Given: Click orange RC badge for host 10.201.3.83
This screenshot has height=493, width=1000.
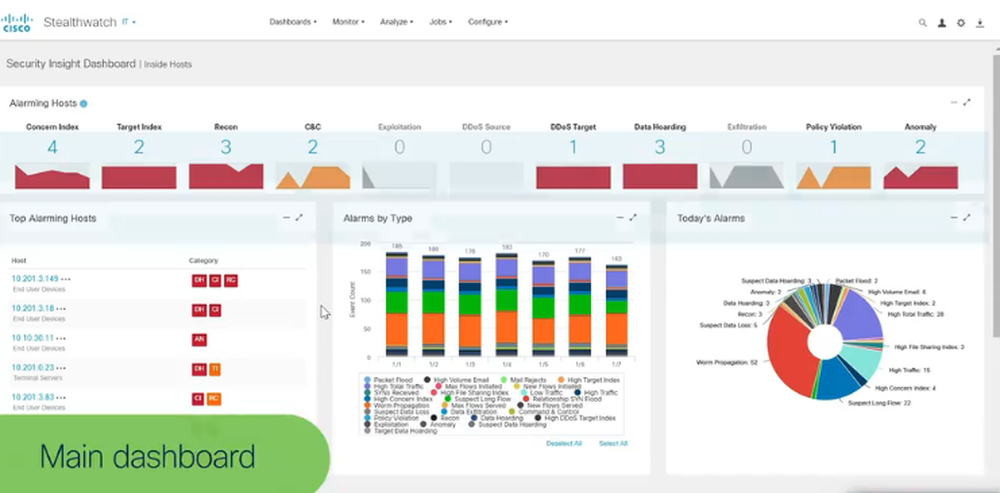Looking at the screenshot, I should [x=214, y=399].
